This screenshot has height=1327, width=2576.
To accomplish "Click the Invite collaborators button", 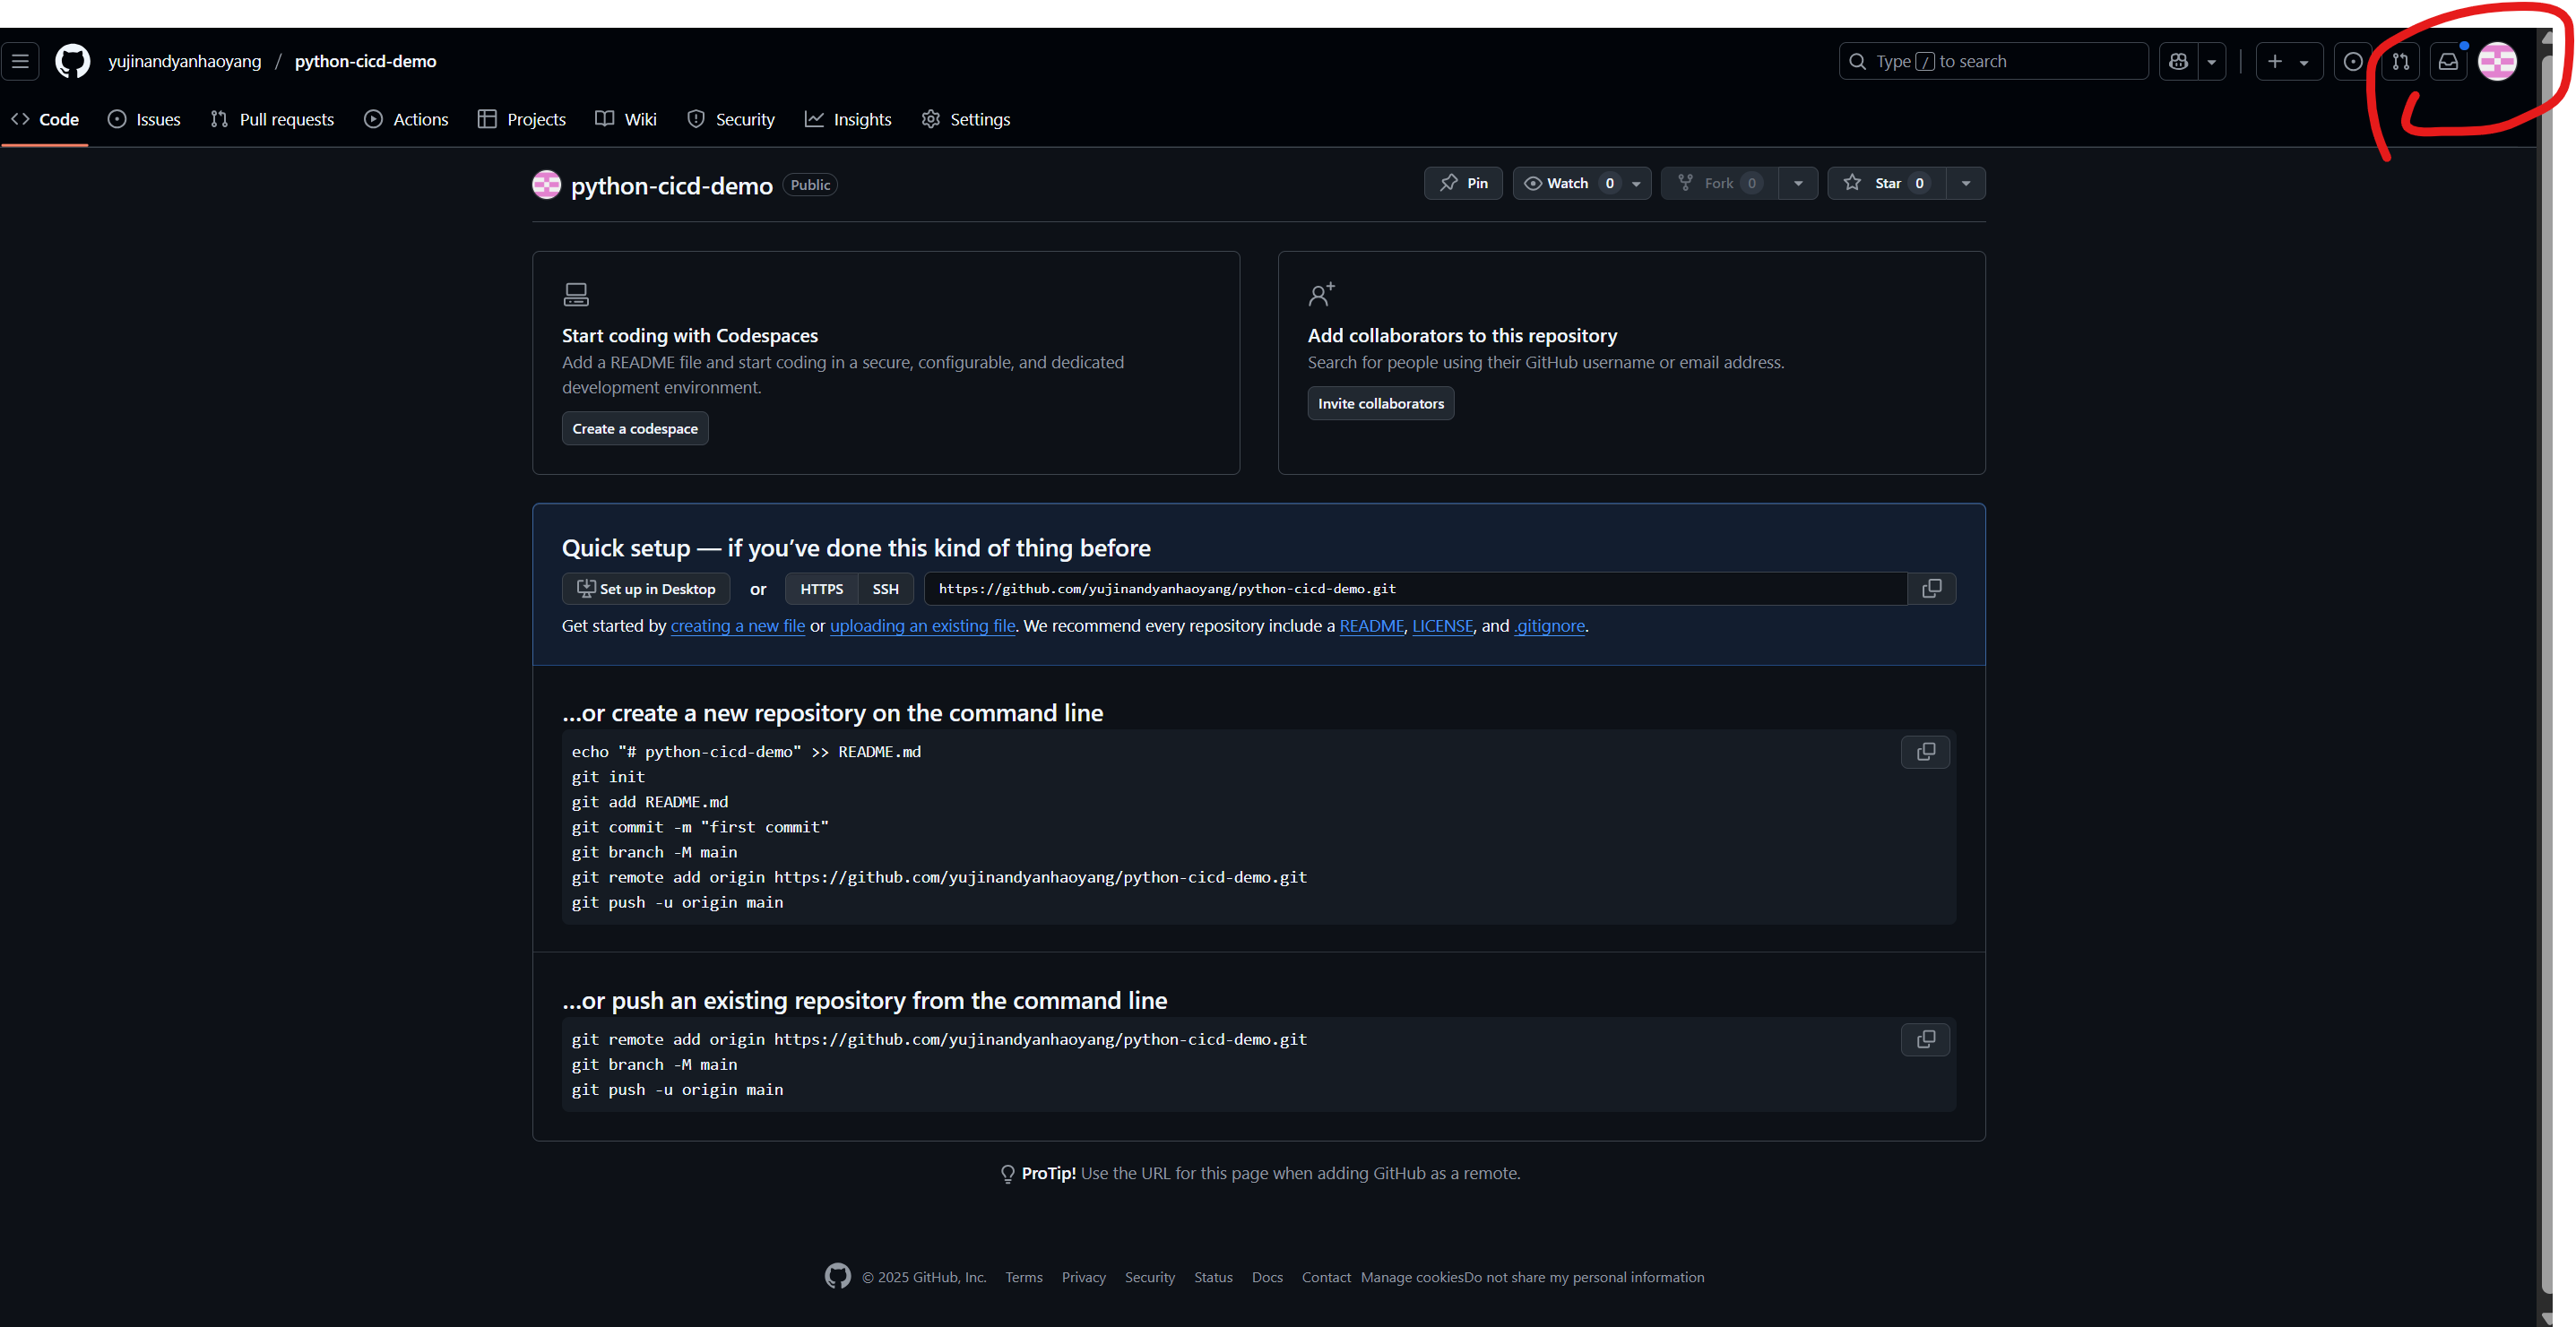I will 1380,403.
